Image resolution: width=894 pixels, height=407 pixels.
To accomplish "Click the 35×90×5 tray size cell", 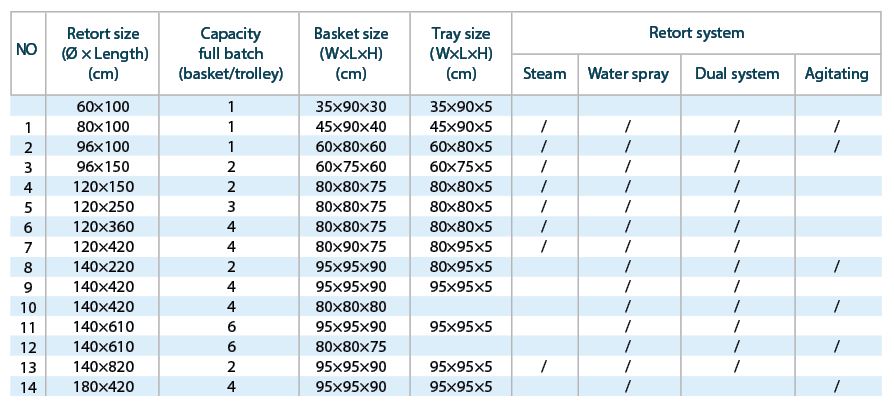I will tap(461, 107).
